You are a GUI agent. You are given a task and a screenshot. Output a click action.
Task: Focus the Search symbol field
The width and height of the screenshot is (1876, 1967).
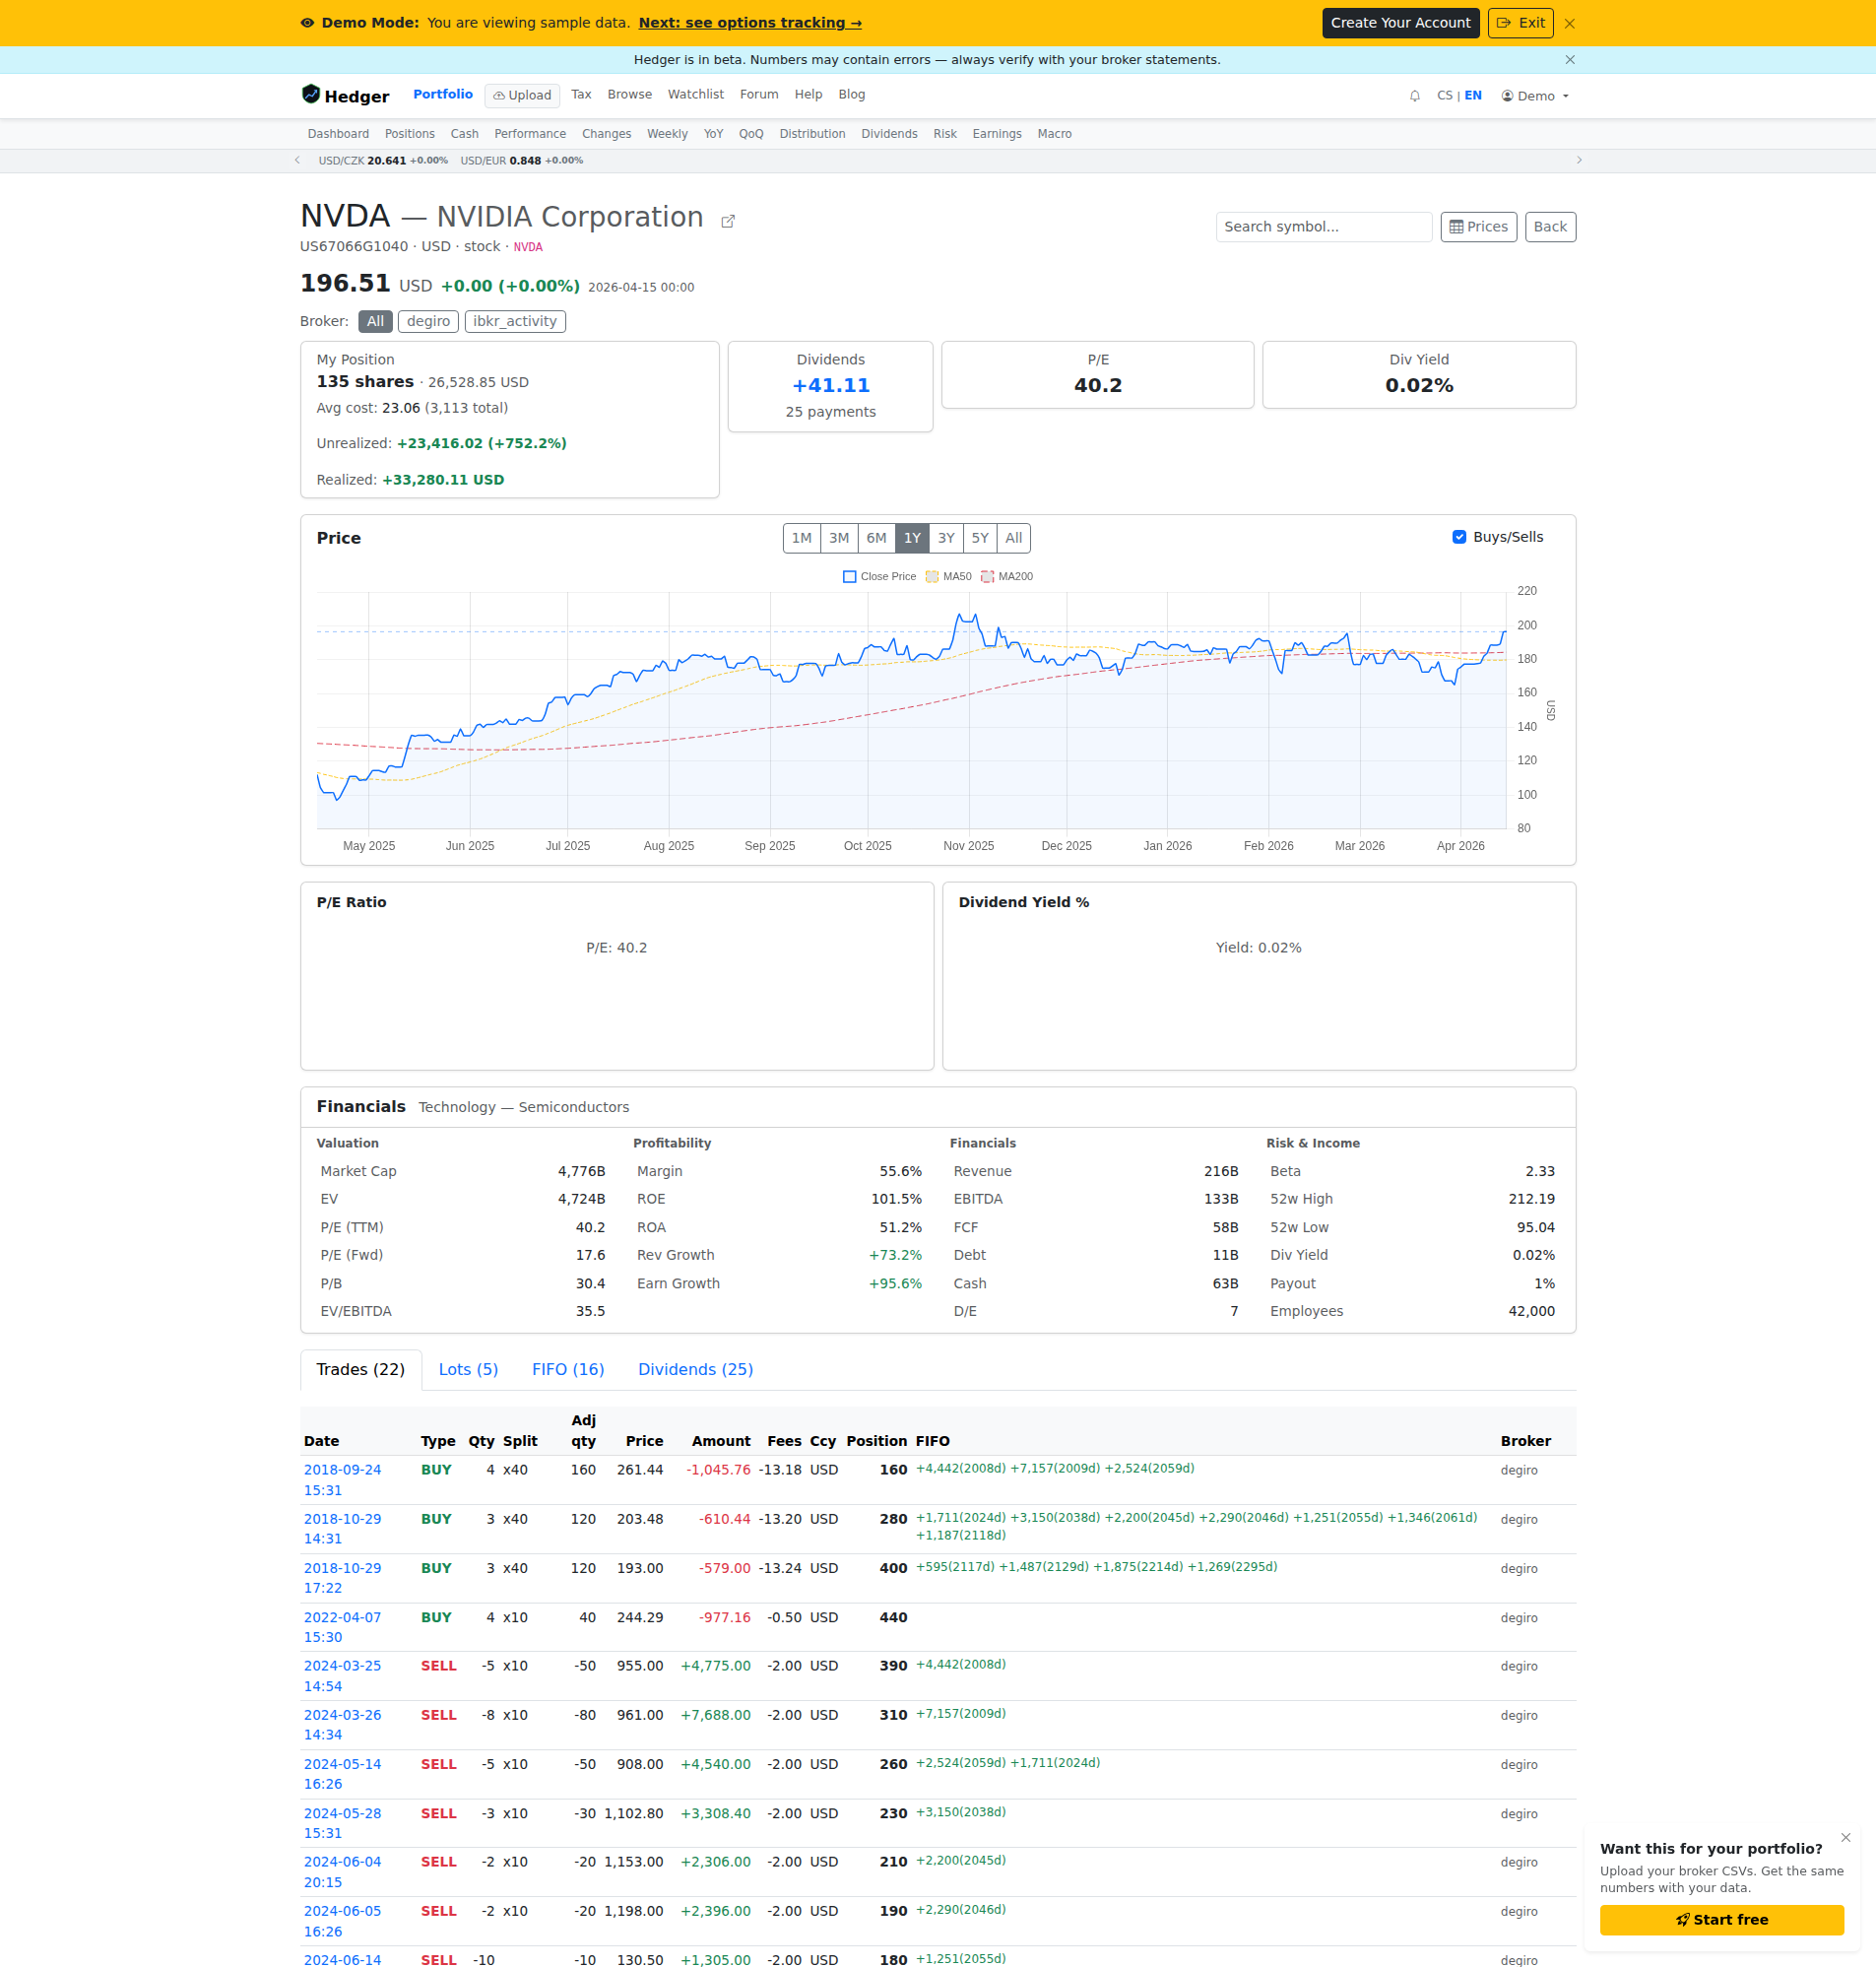(1323, 227)
